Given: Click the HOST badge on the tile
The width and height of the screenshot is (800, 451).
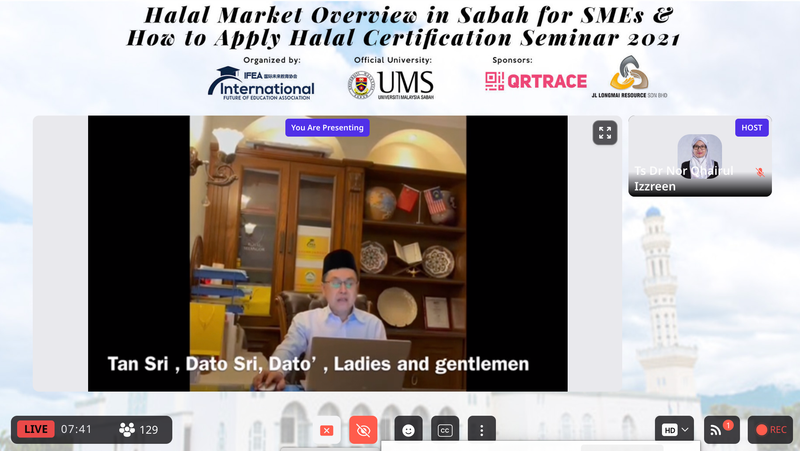Looking at the screenshot, I should pos(752,128).
